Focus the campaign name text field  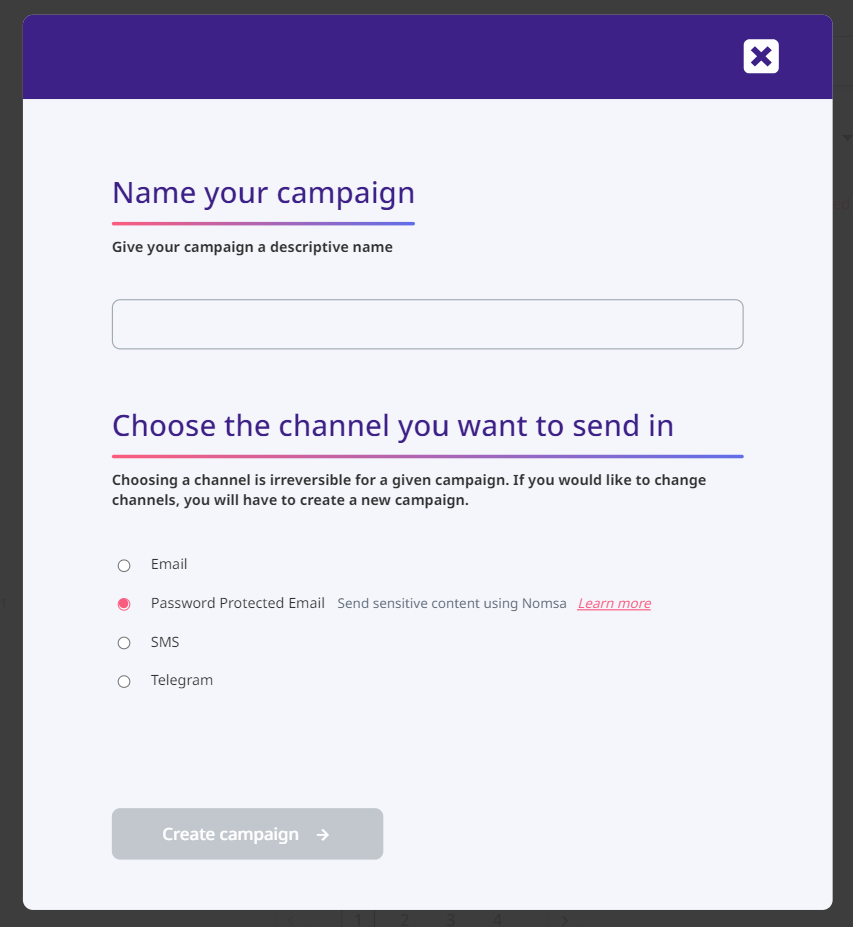(x=427, y=324)
